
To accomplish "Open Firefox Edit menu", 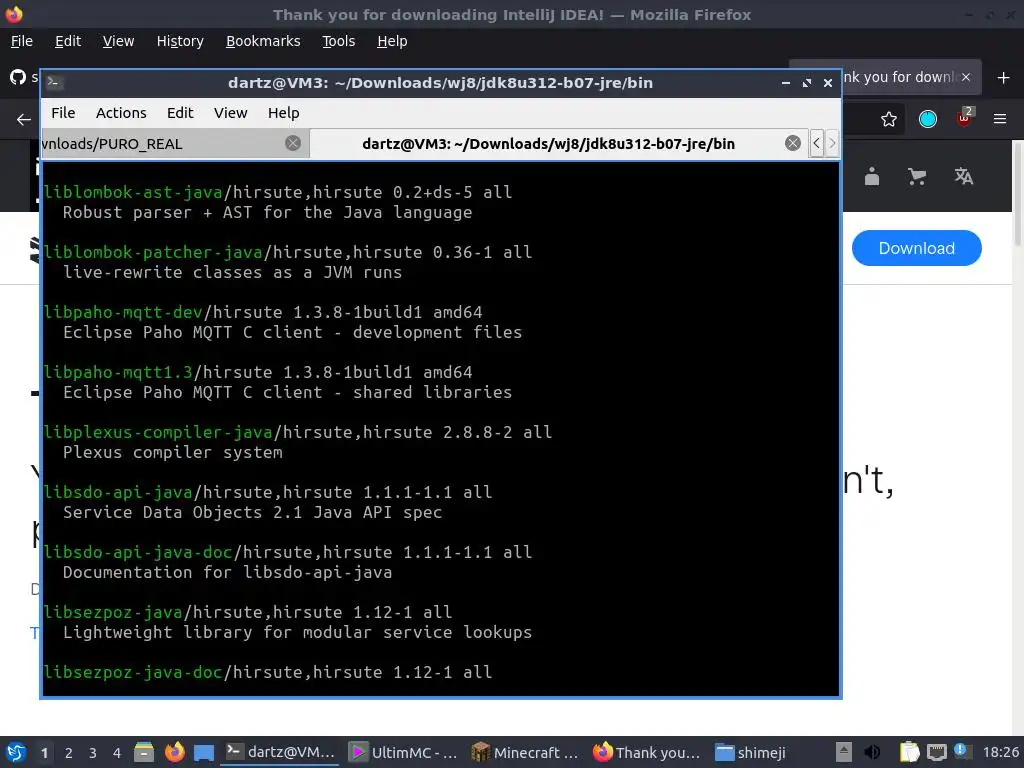I will (68, 41).
